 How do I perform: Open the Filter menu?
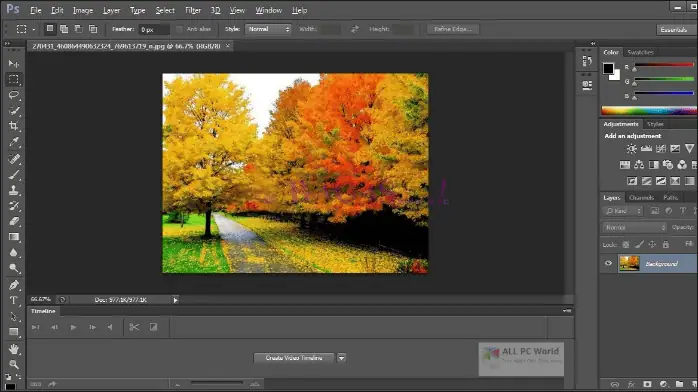pos(193,10)
